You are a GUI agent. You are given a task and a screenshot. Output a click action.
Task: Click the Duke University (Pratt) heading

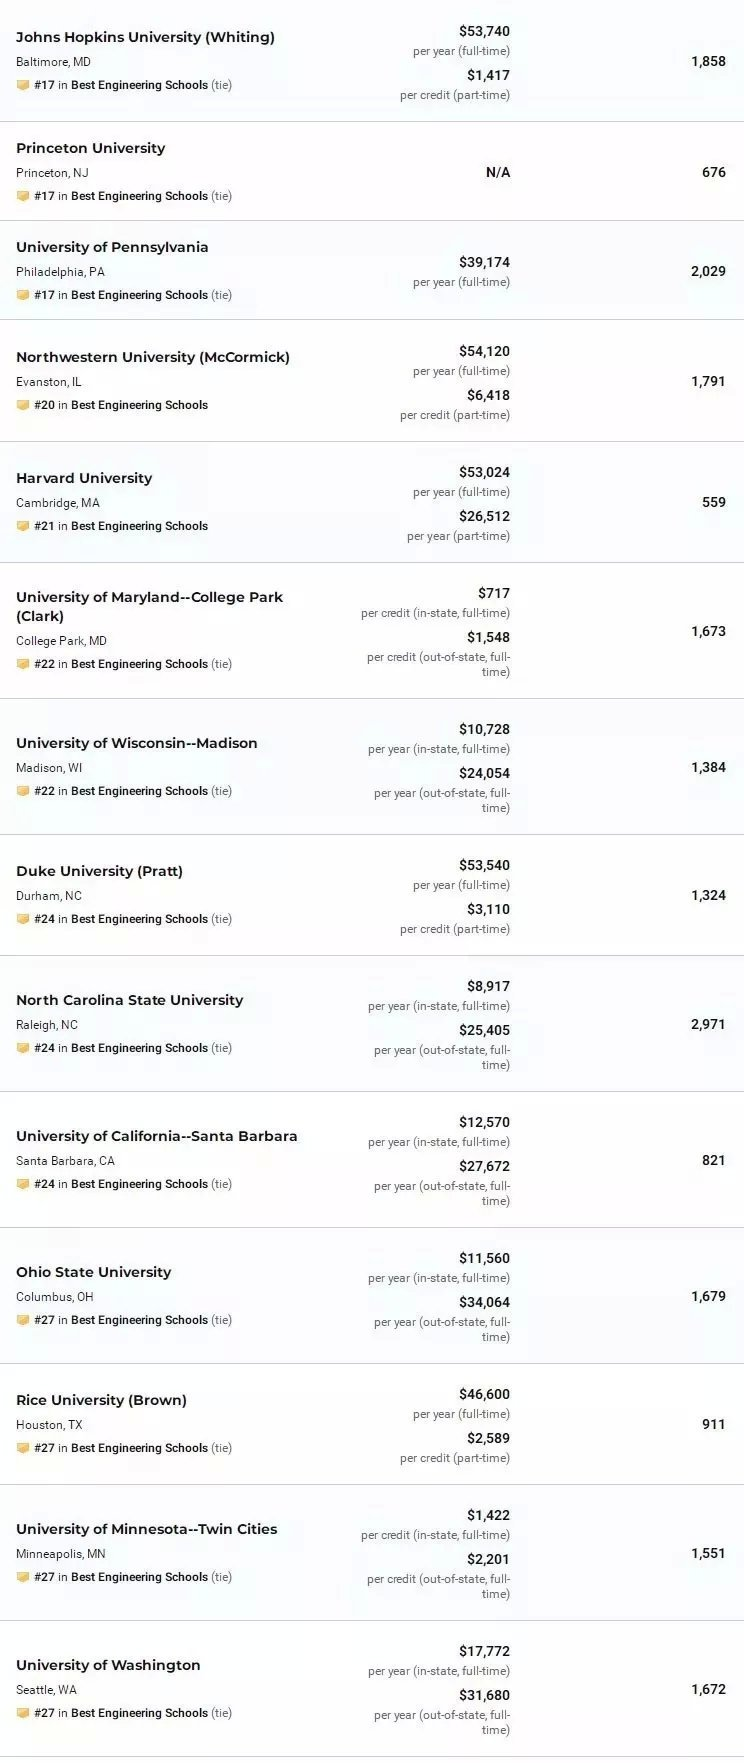click(99, 871)
